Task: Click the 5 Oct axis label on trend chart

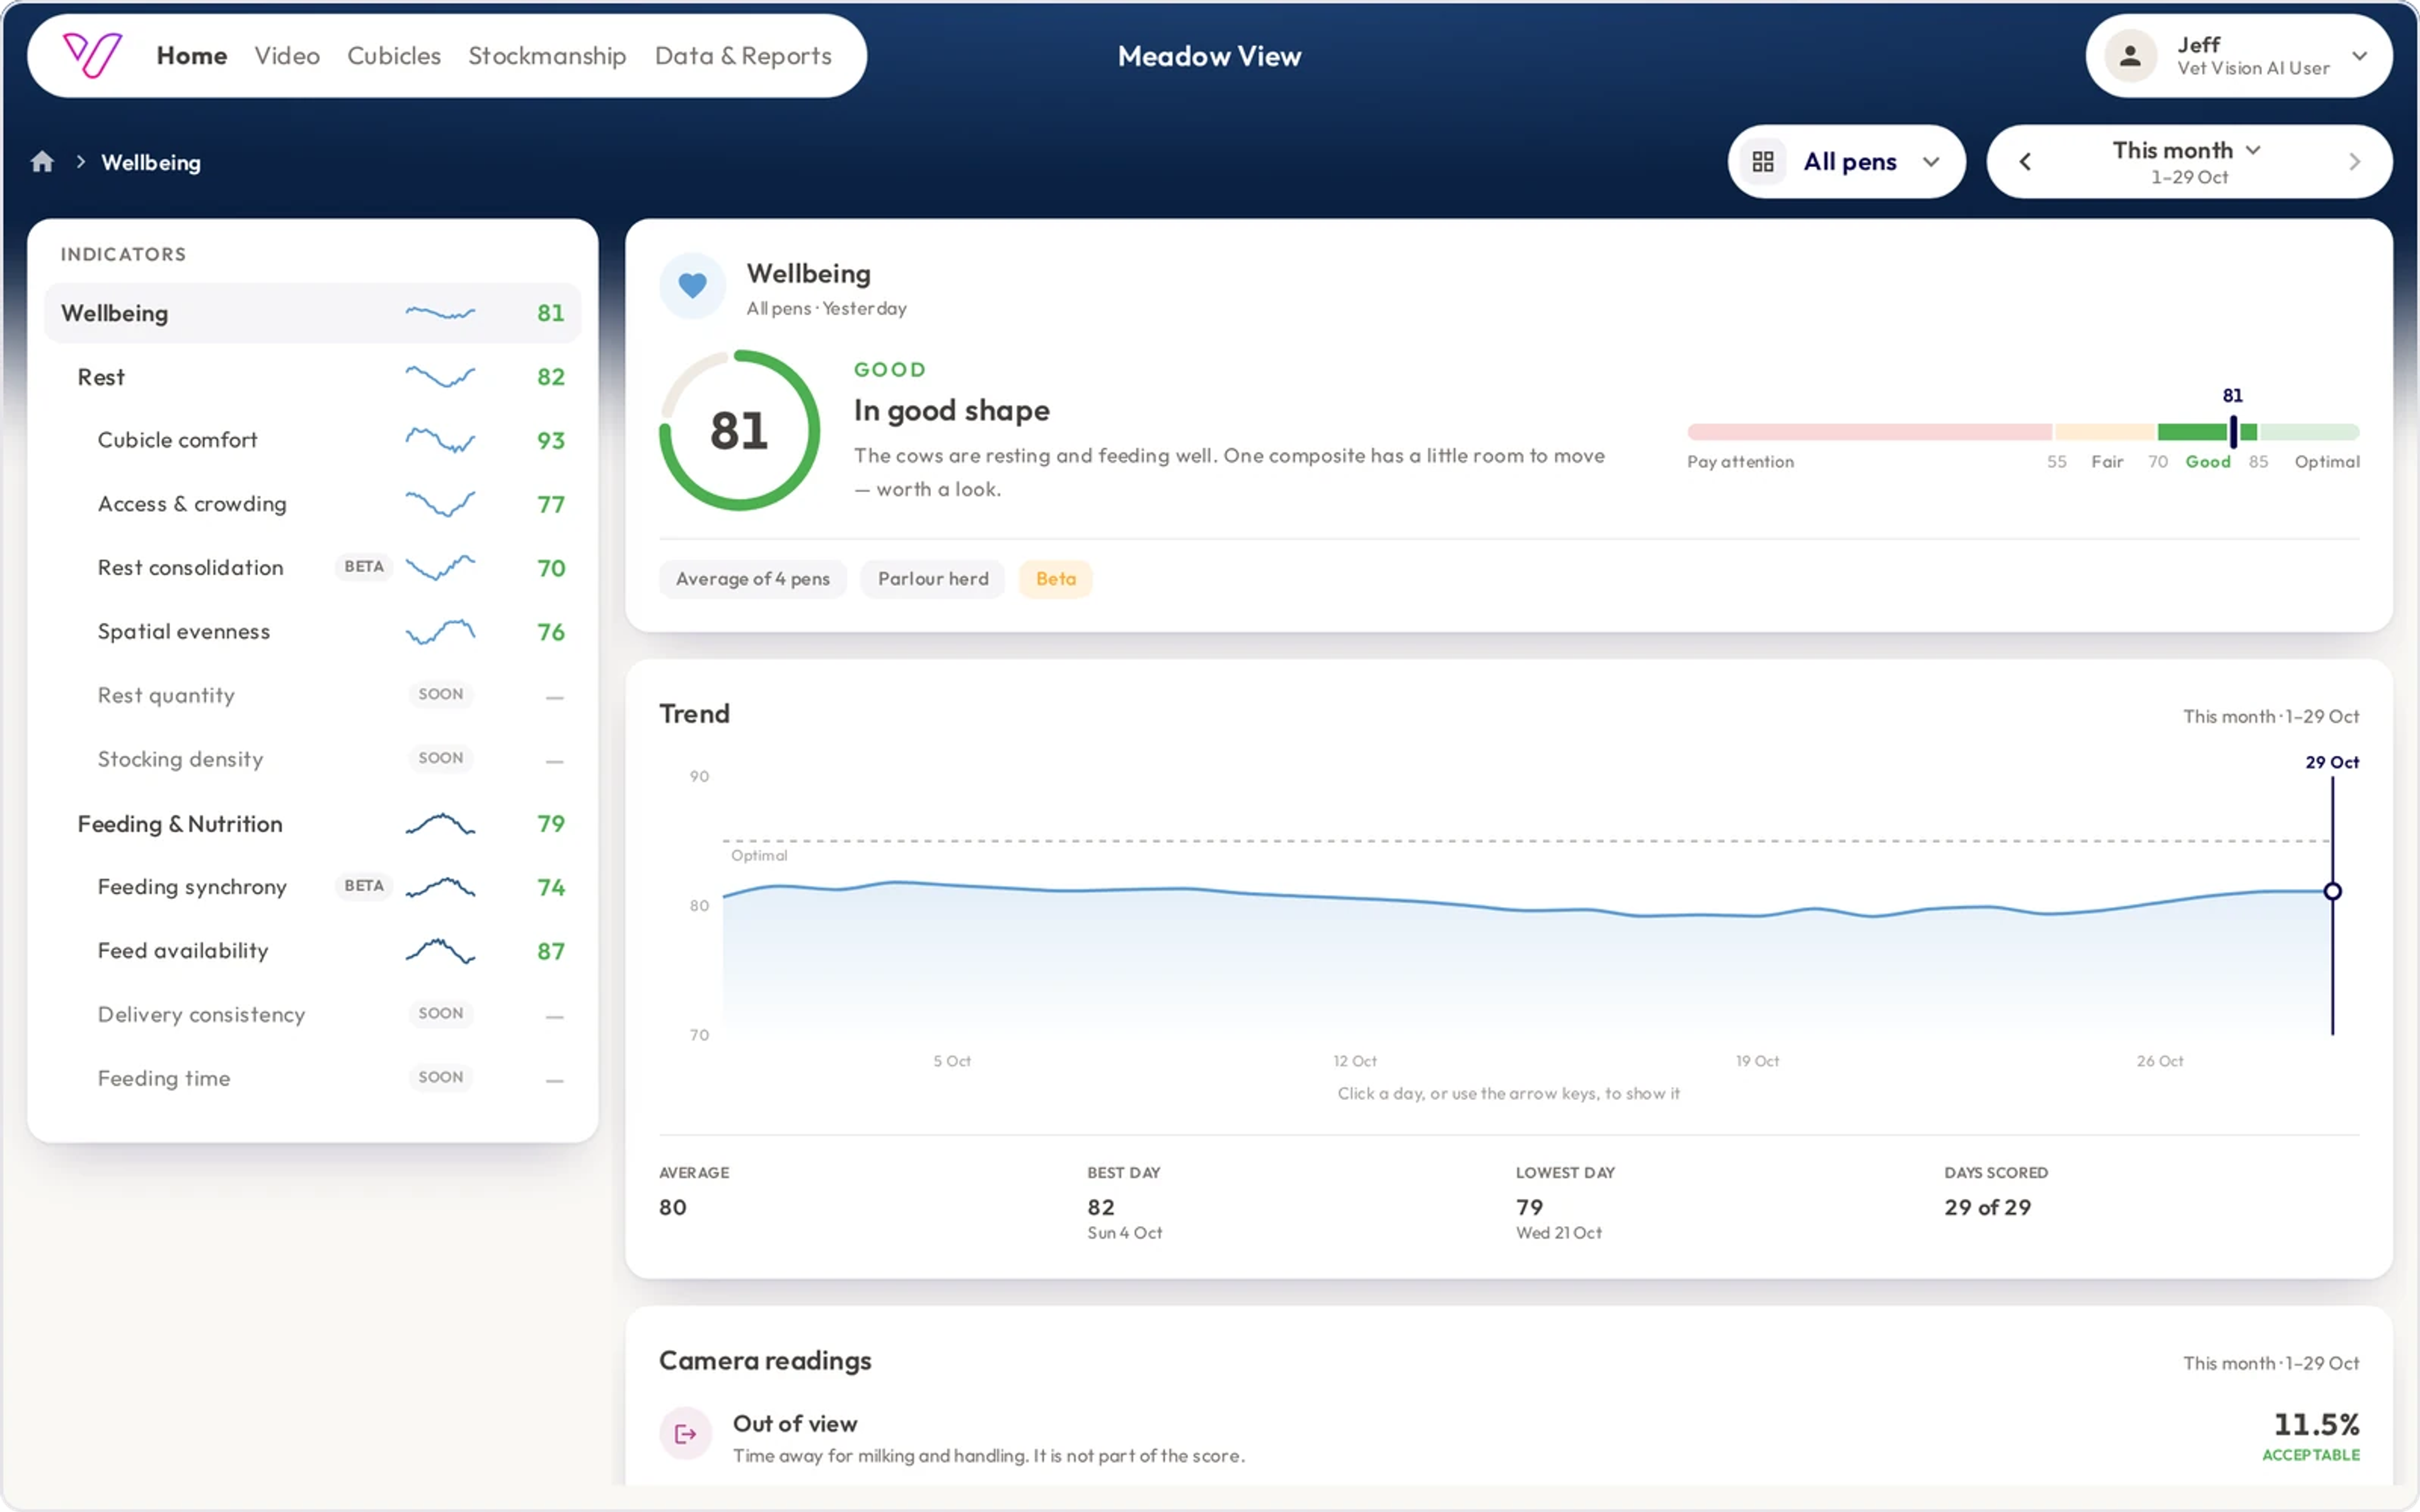Action: (952, 1061)
